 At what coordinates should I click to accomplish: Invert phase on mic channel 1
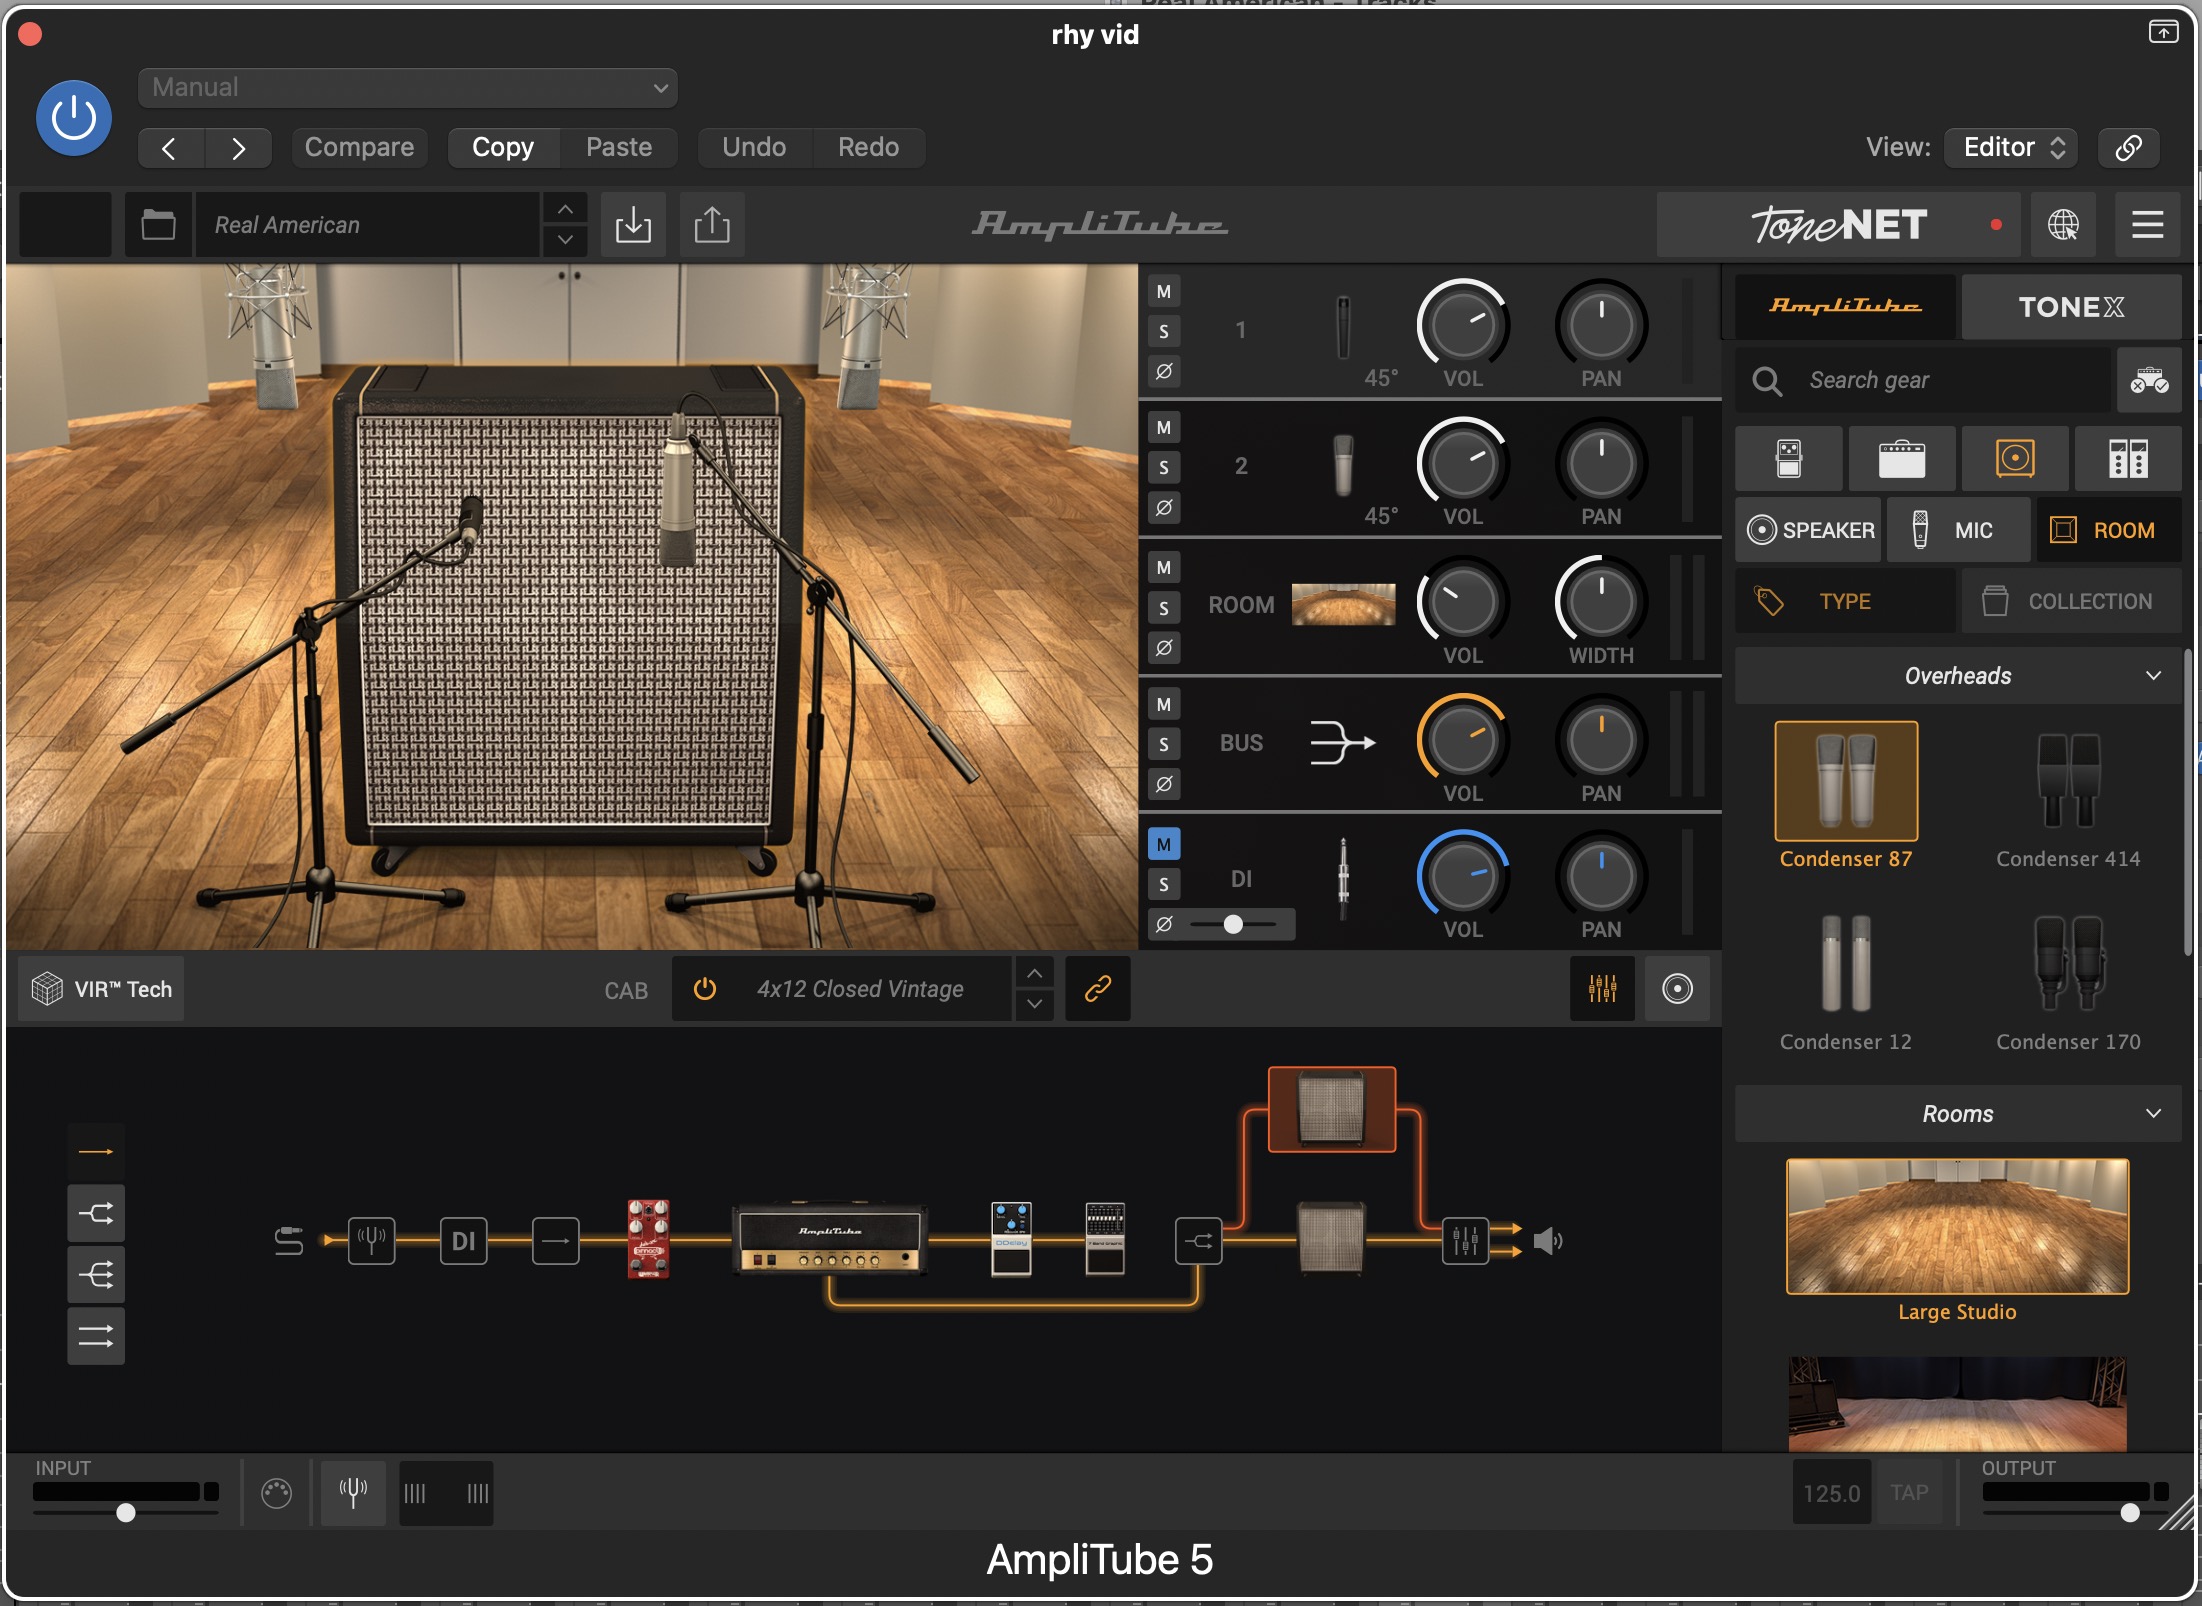click(x=1164, y=372)
